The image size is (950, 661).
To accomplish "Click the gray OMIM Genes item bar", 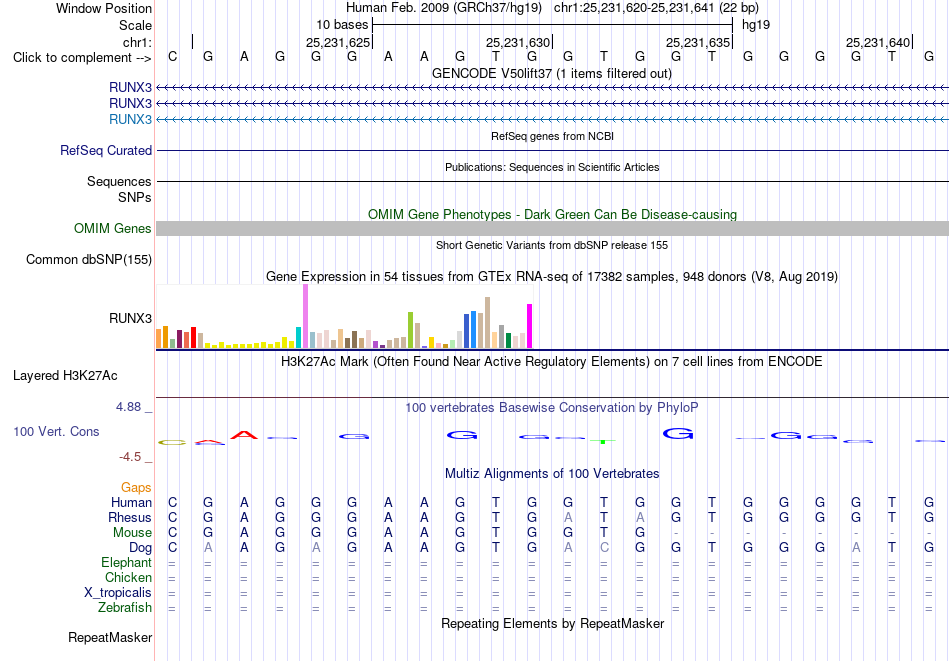I will pyautogui.click(x=553, y=228).
